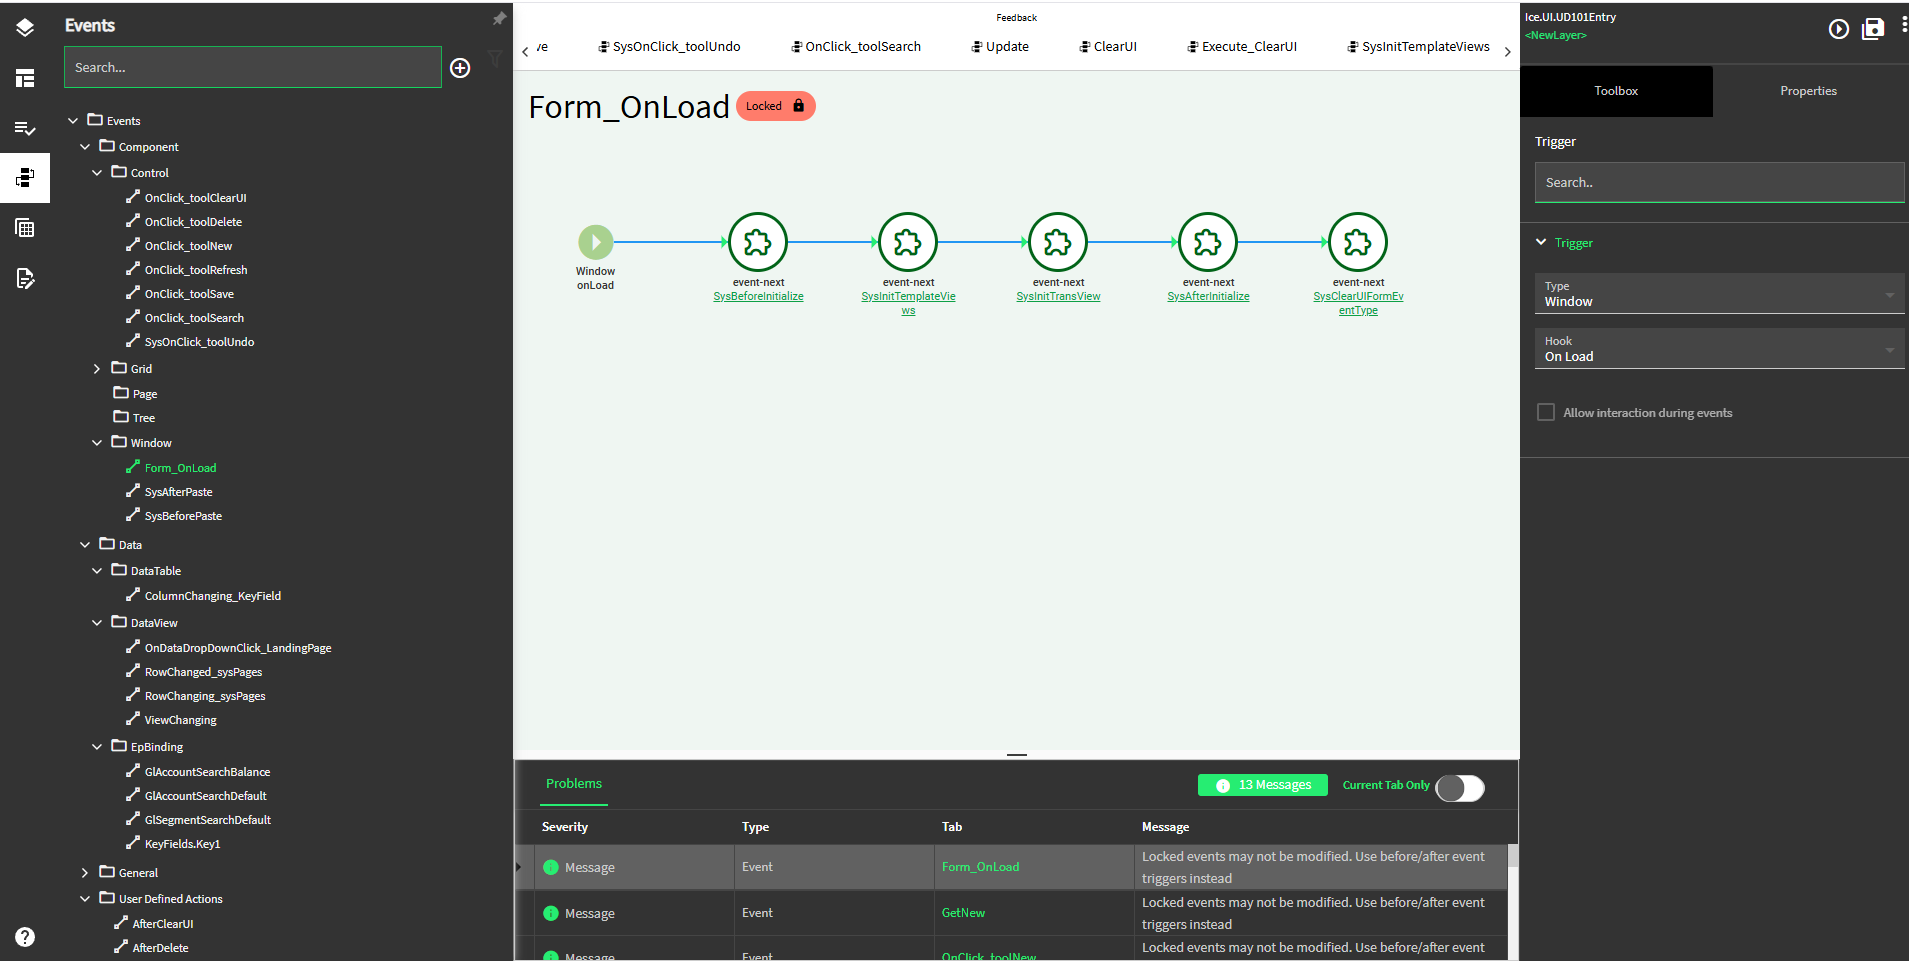Switch to the ClearUI event tab
The width and height of the screenshot is (1909, 961).
click(x=1108, y=47)
